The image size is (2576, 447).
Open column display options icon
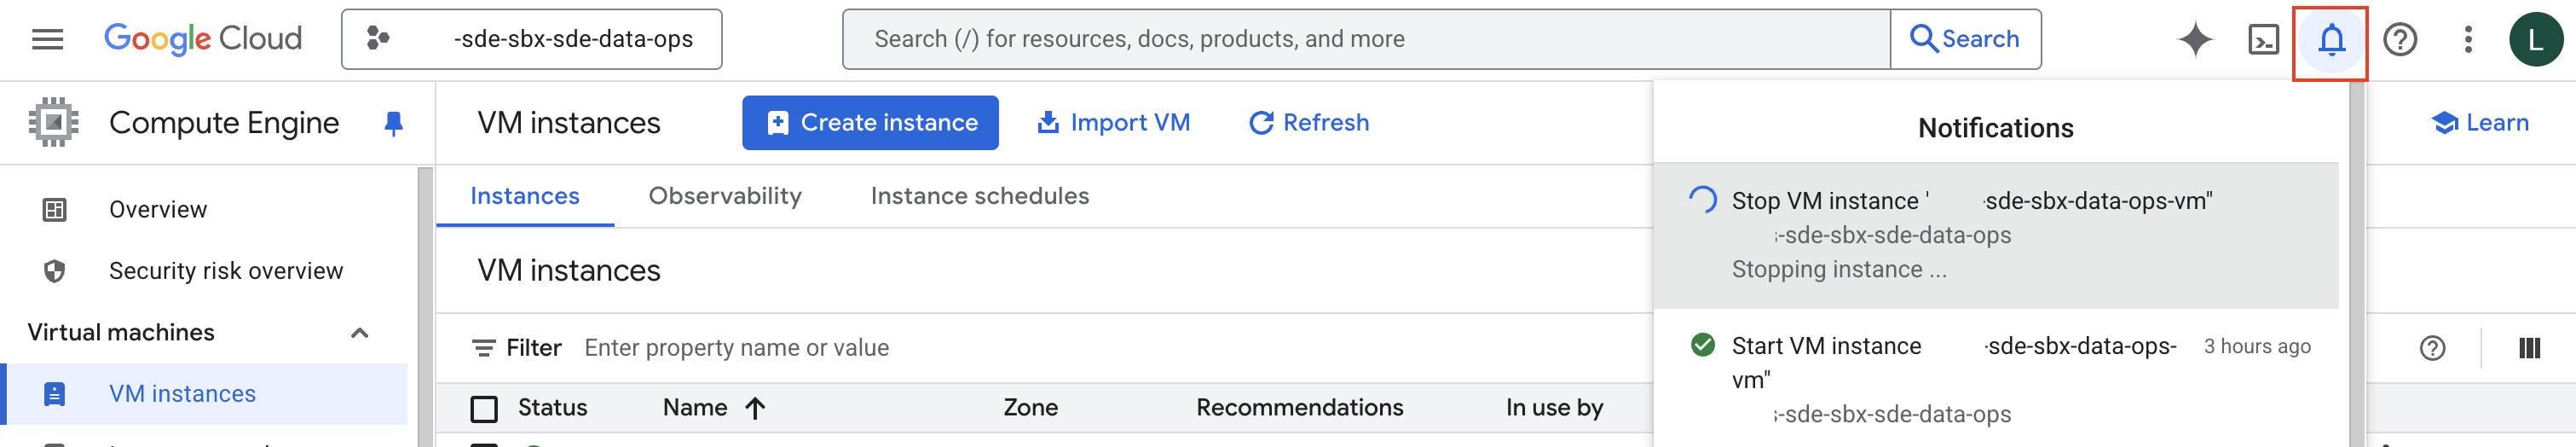point(2529,348)
